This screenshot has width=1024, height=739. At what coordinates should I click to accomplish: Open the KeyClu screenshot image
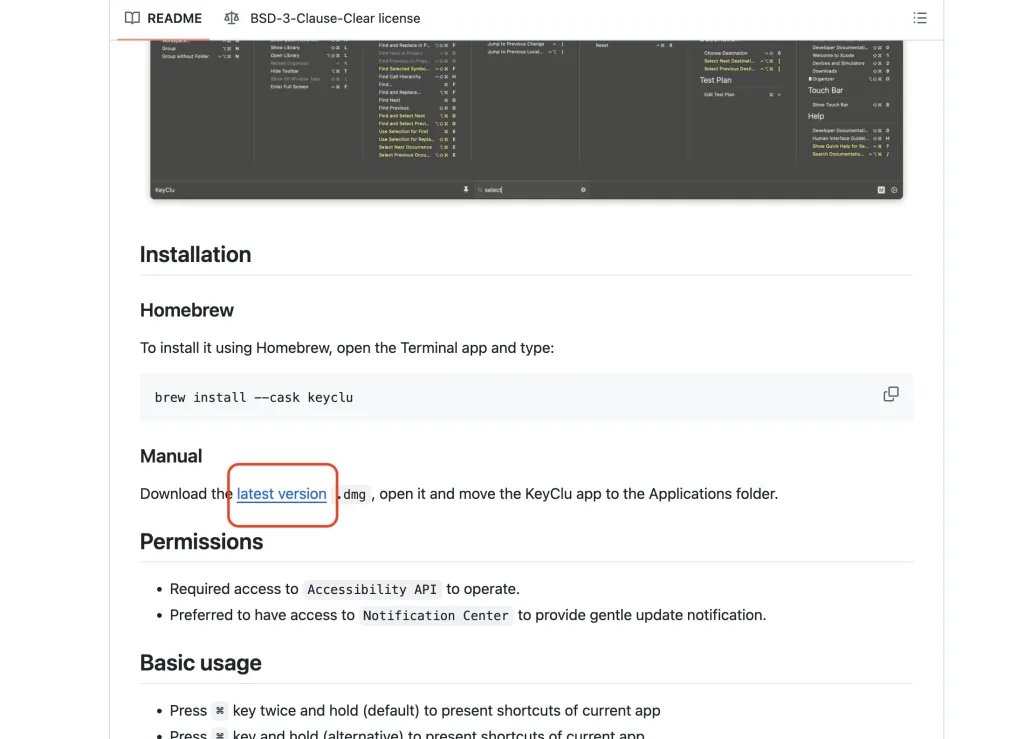coord(526,119)
